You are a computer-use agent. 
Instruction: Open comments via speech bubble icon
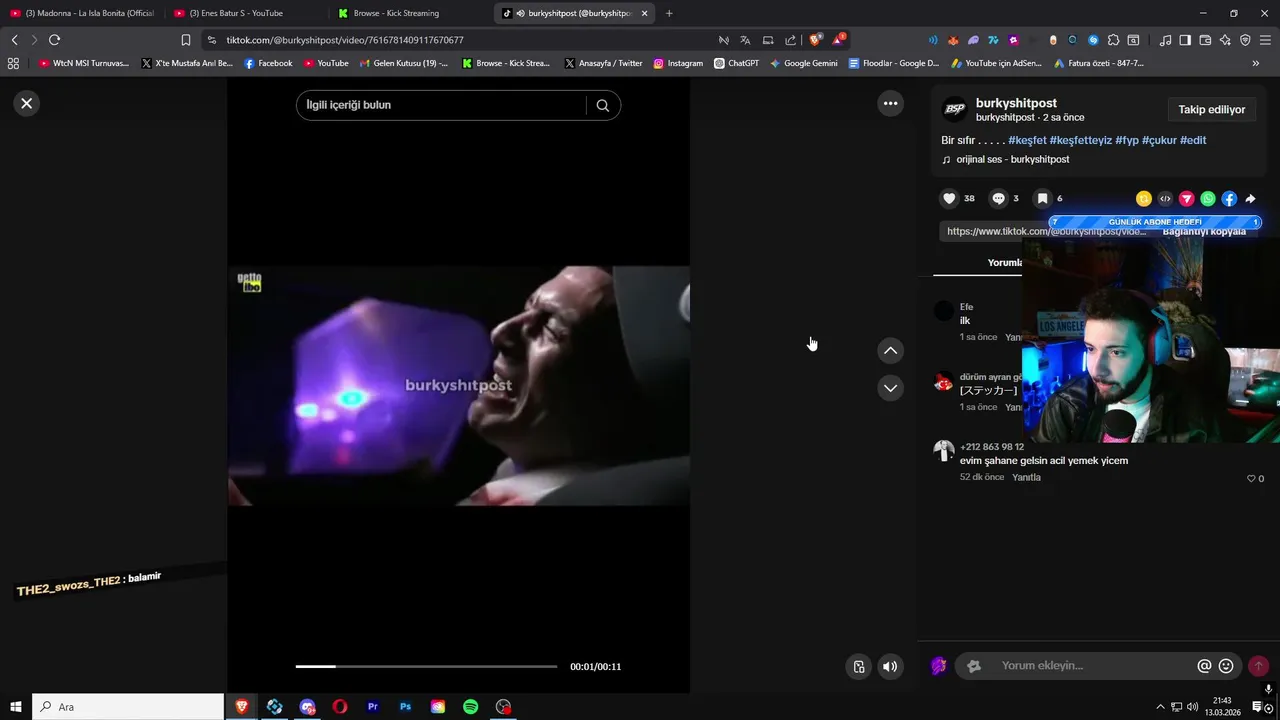coord(998,198)
